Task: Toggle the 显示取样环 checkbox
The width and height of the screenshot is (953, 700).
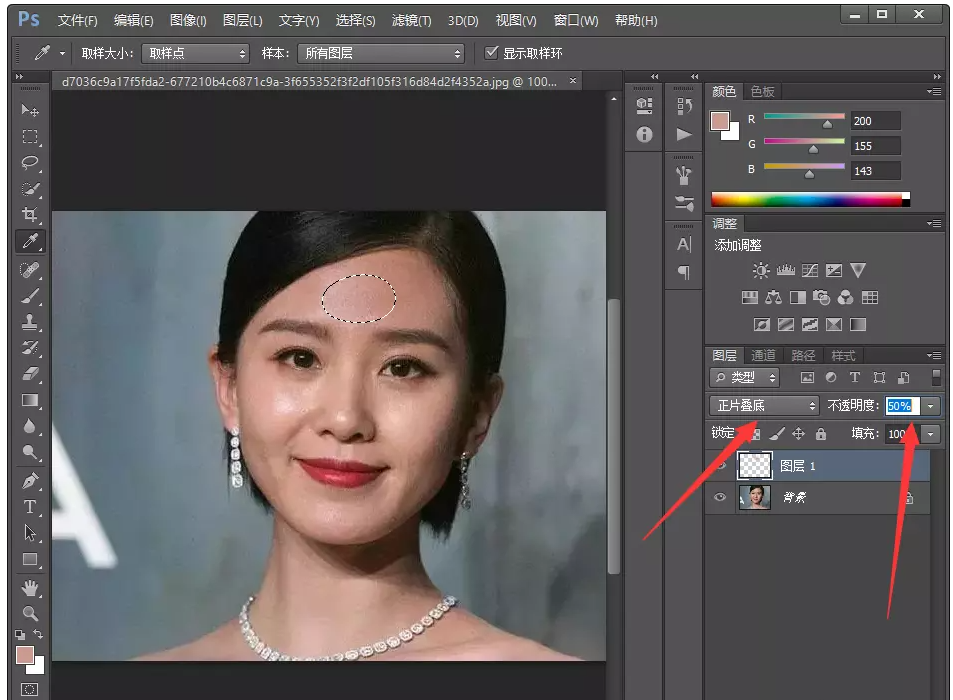Action: pyautogui.click(x=491, y=52)
